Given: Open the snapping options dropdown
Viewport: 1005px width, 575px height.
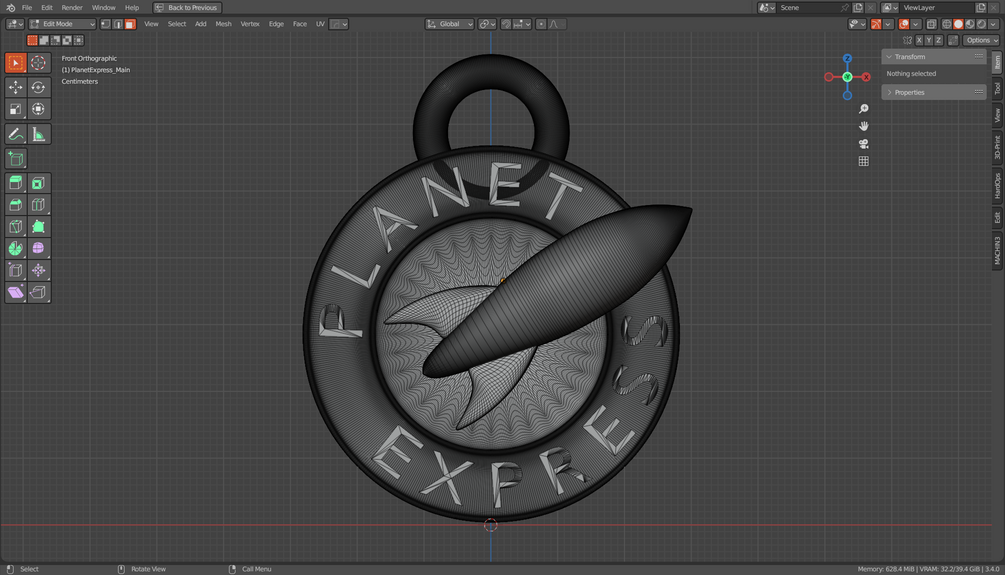Looking at the screenshot, I should click(522, 24).
